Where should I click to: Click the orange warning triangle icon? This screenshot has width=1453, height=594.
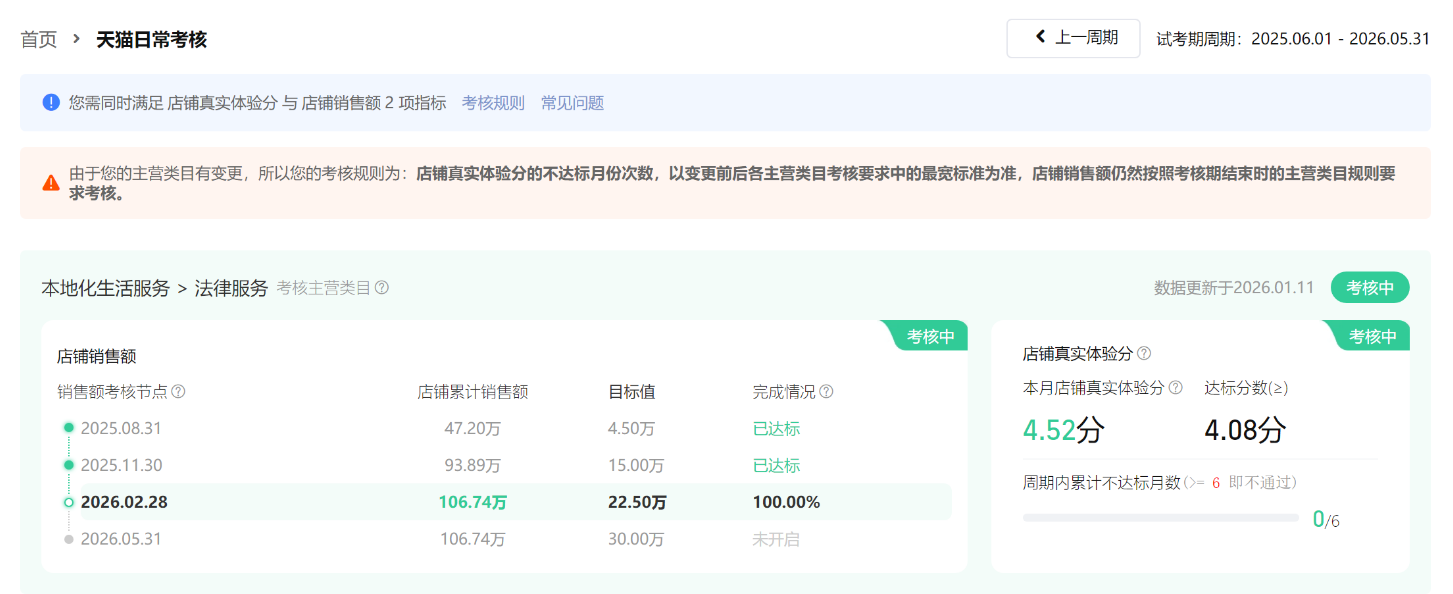[51, 183]
